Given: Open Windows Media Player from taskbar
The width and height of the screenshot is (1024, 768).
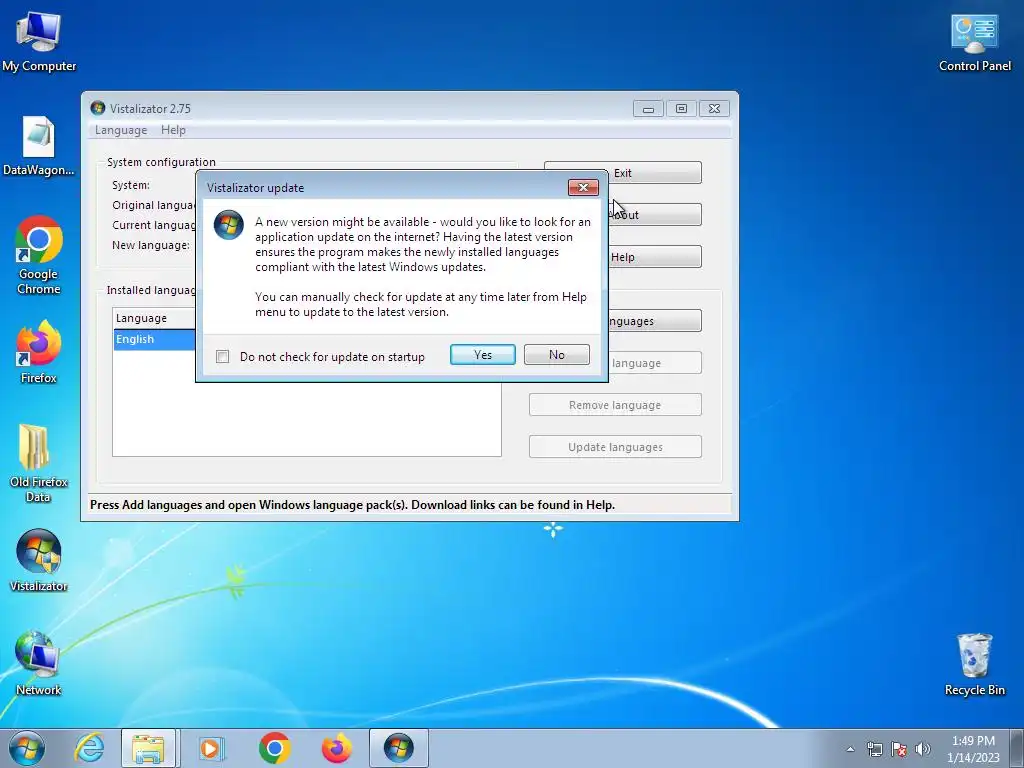Looking at the screenshot, I should 211,748.
